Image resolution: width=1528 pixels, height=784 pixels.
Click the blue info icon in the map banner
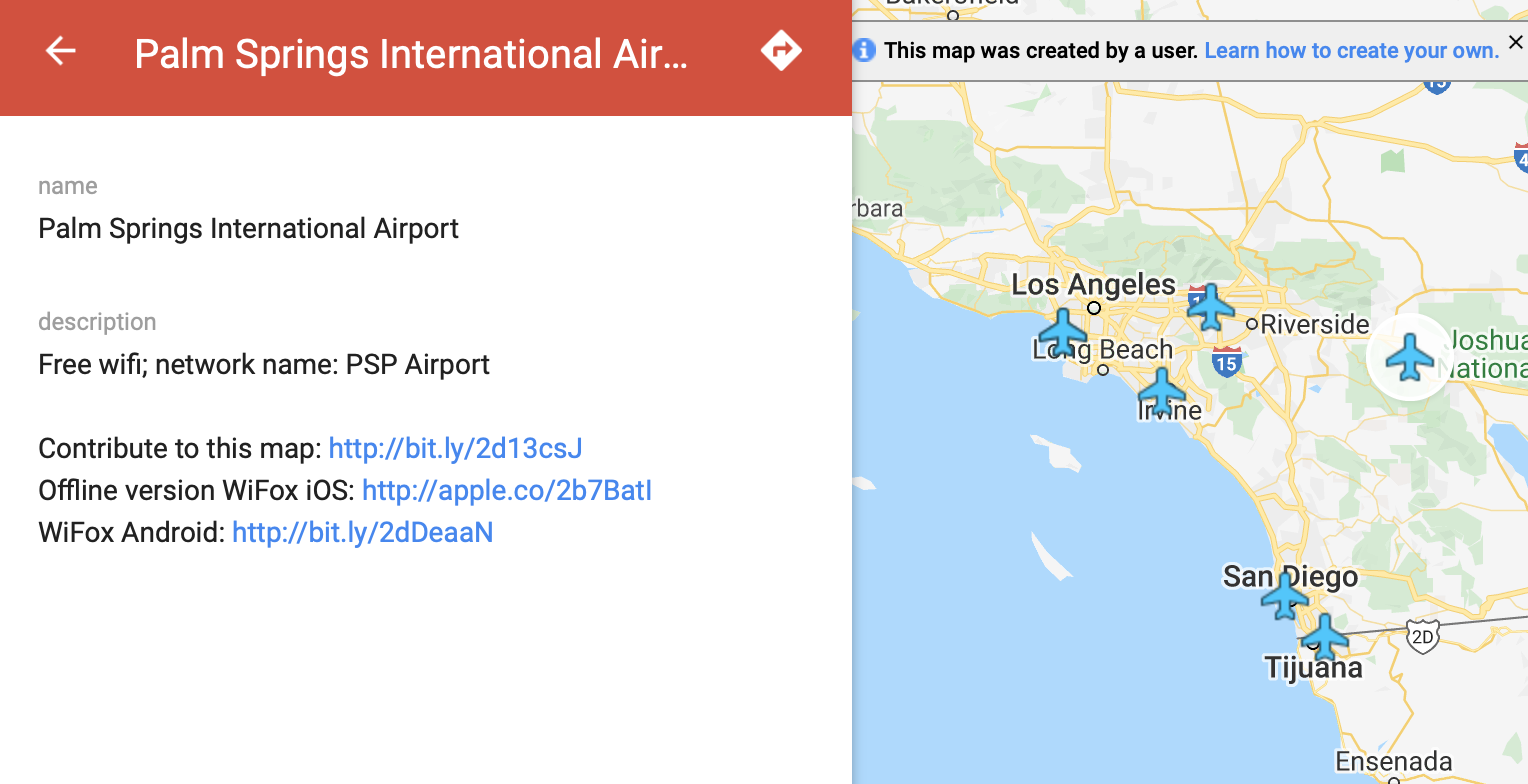point(865,50)
